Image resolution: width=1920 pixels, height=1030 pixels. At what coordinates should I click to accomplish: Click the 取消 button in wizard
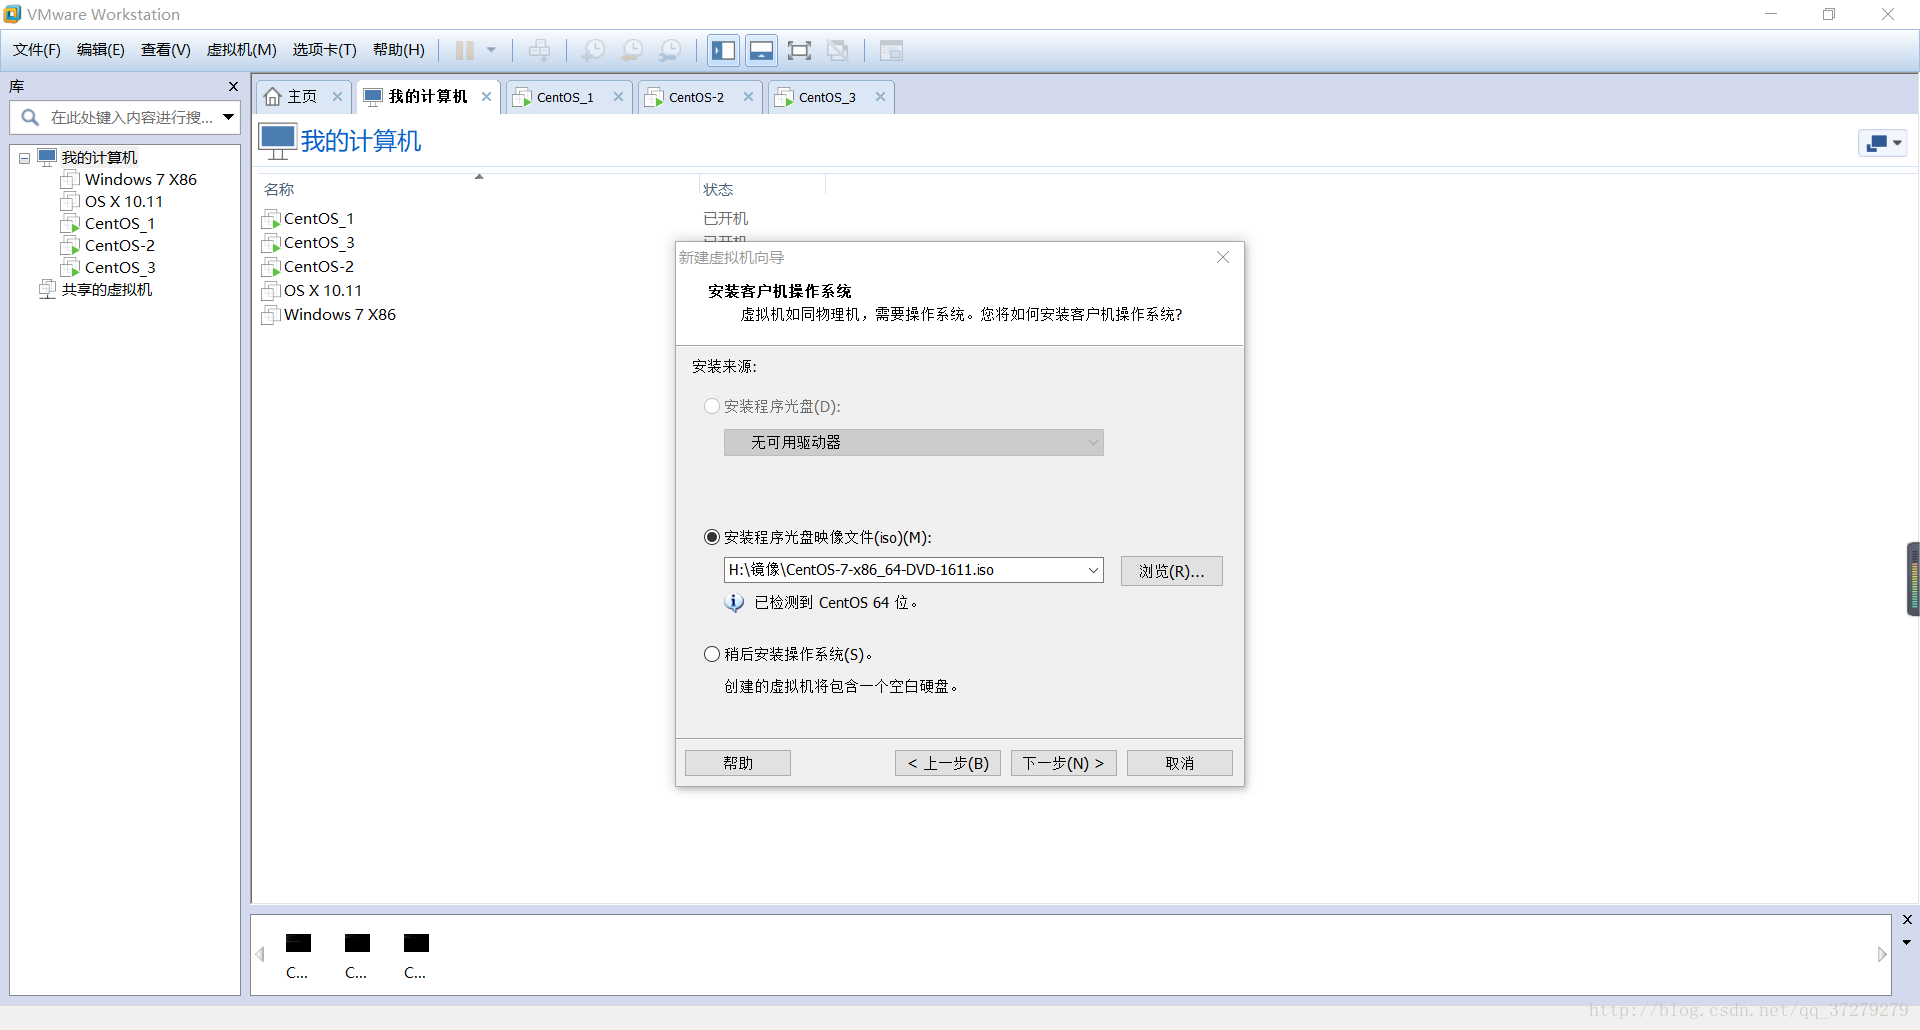click(1180, 763)
